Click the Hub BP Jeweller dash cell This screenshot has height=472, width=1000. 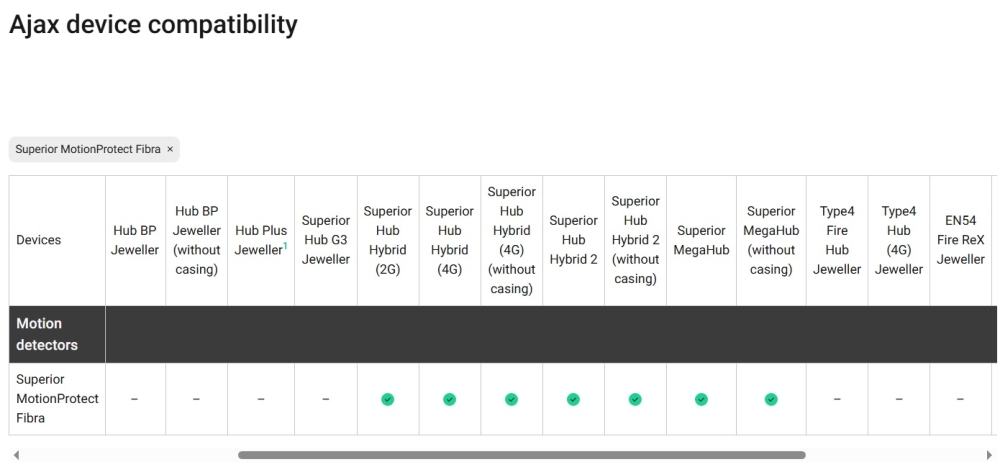135,399
